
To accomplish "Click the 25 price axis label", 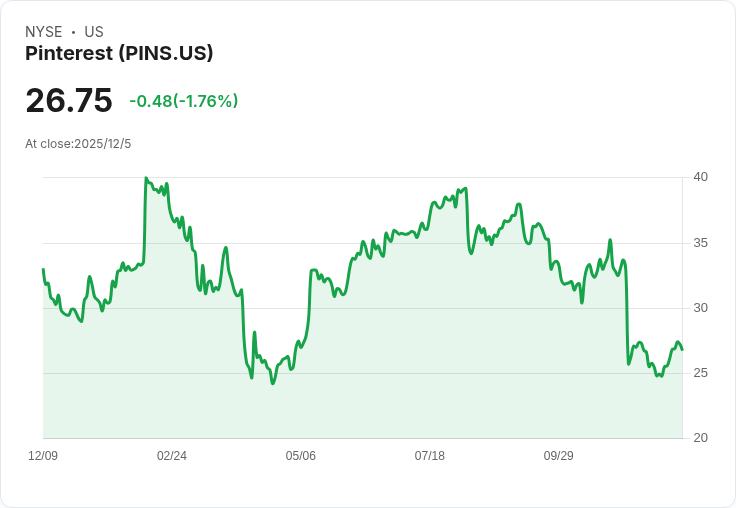I will 701,373.
